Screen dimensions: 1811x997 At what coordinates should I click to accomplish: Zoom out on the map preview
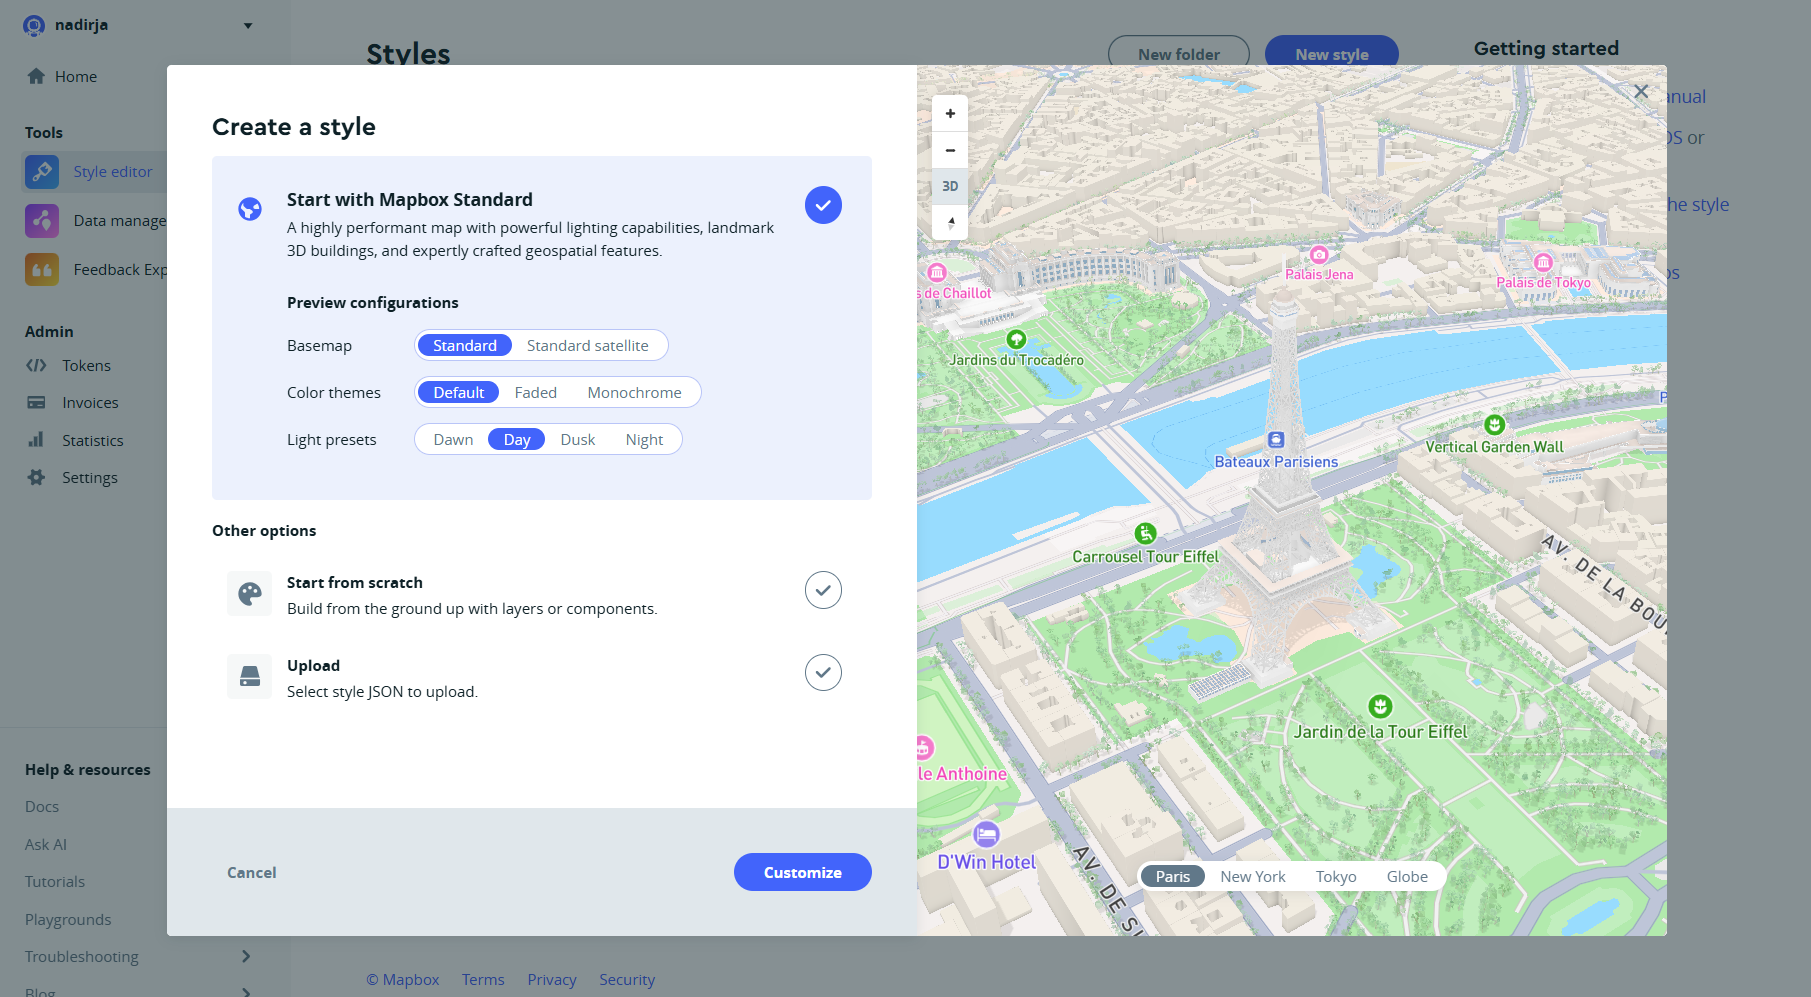[950, 150]
